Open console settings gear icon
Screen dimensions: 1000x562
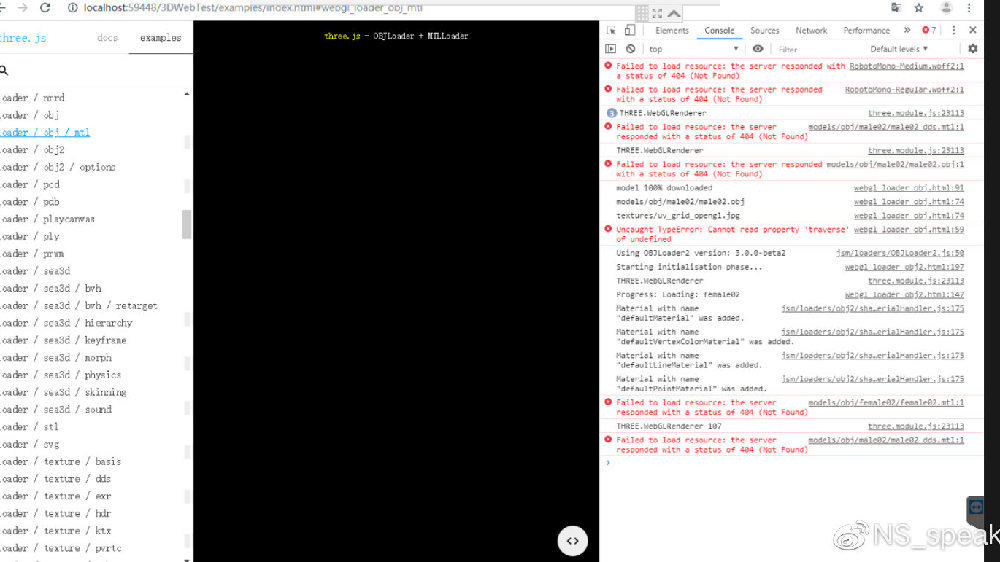coord(973,48)
